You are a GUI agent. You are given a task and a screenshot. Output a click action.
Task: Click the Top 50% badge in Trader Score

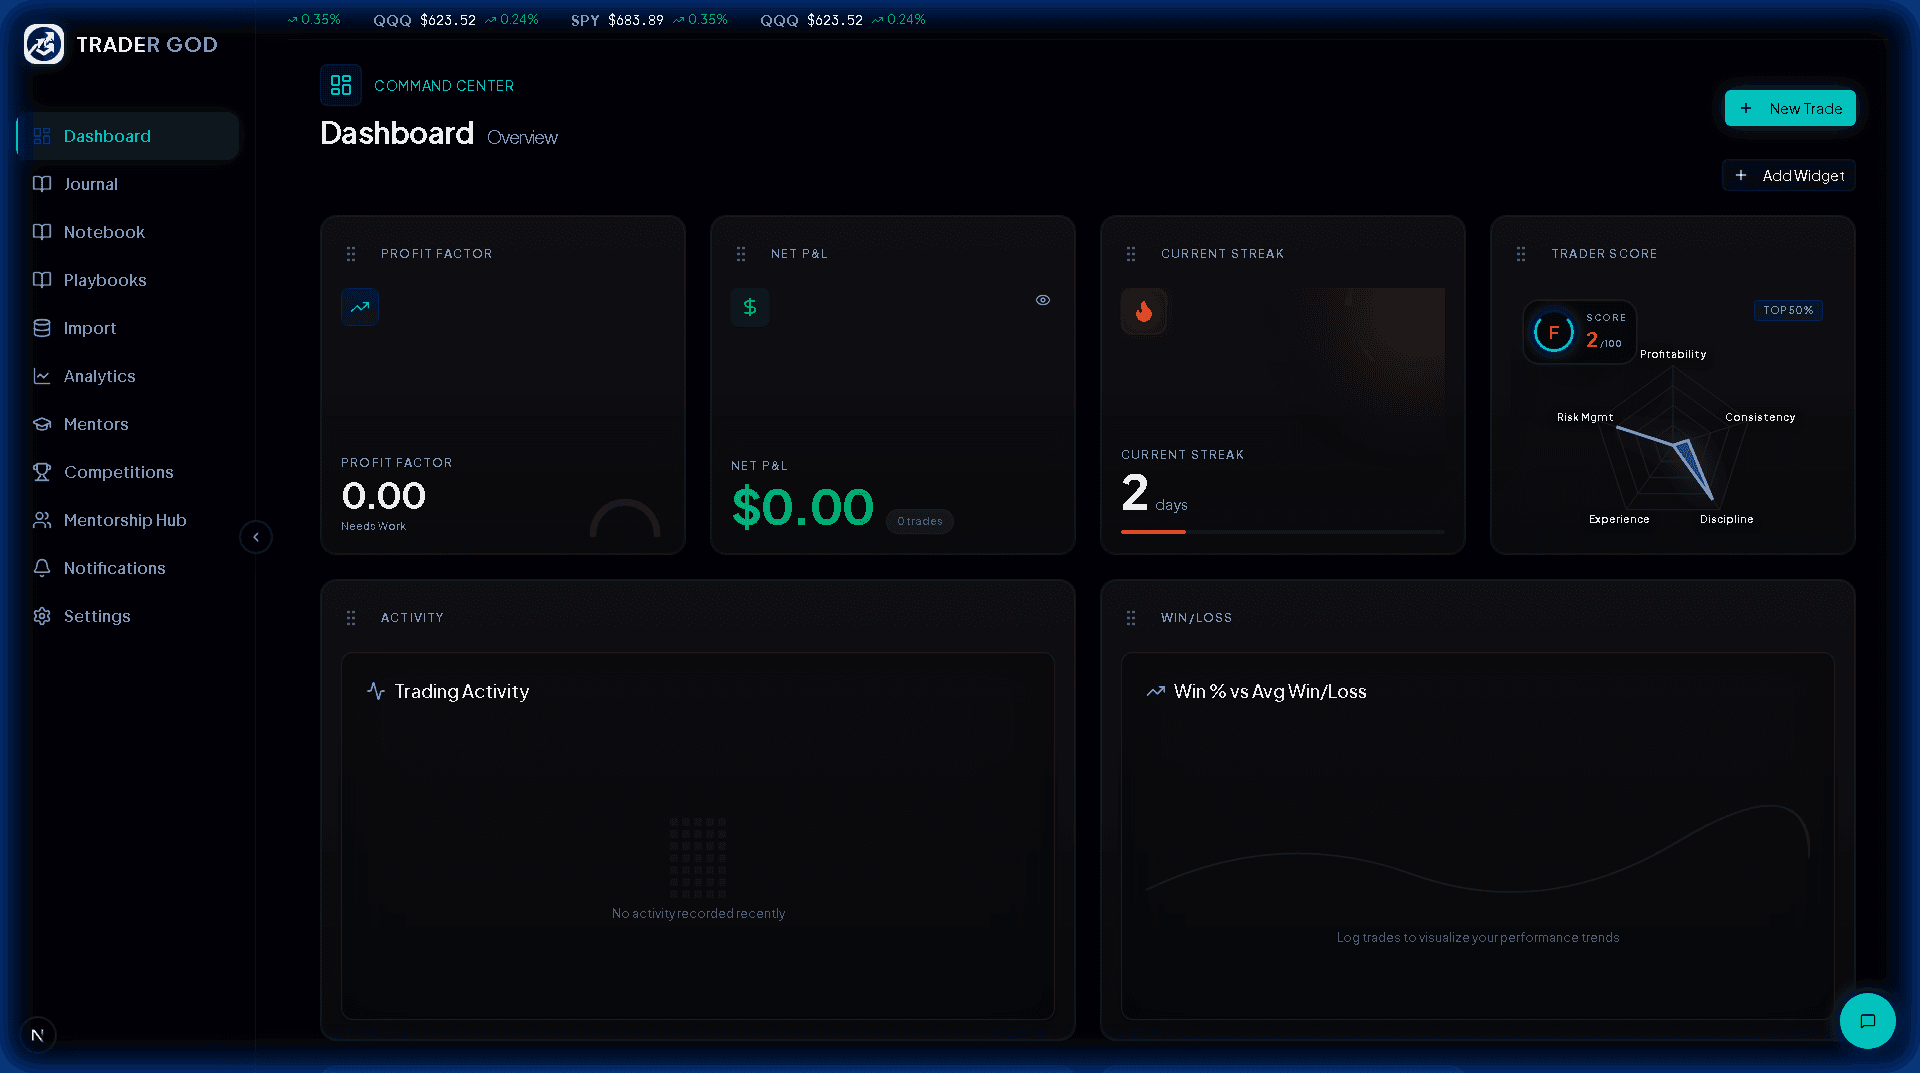point(1787,310)
